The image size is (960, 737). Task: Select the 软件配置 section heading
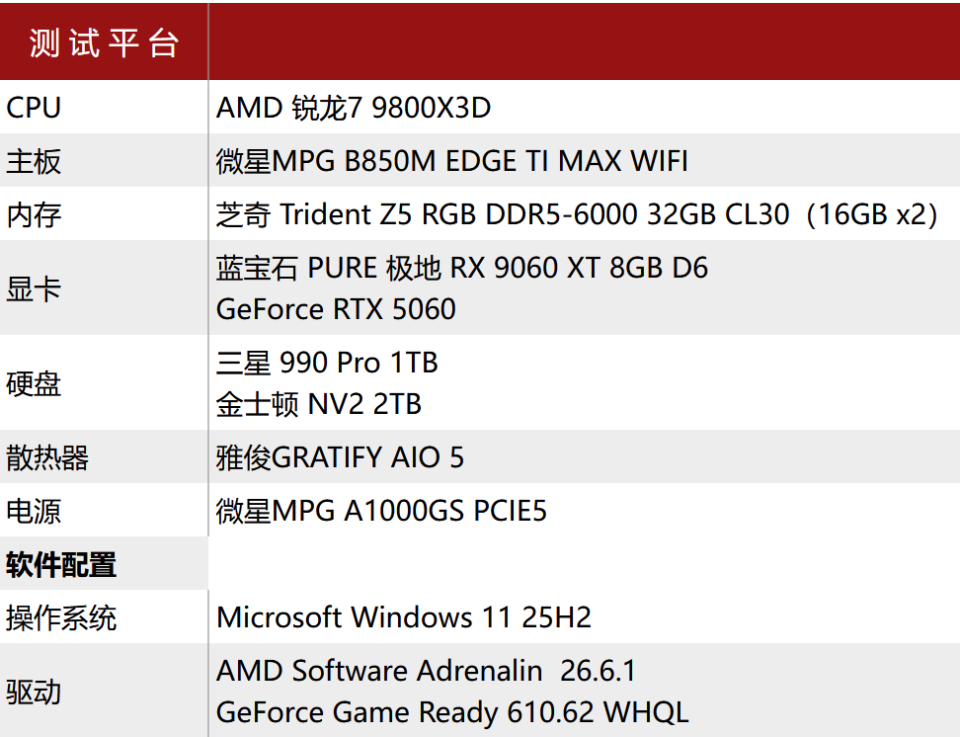tap(61, 564)
